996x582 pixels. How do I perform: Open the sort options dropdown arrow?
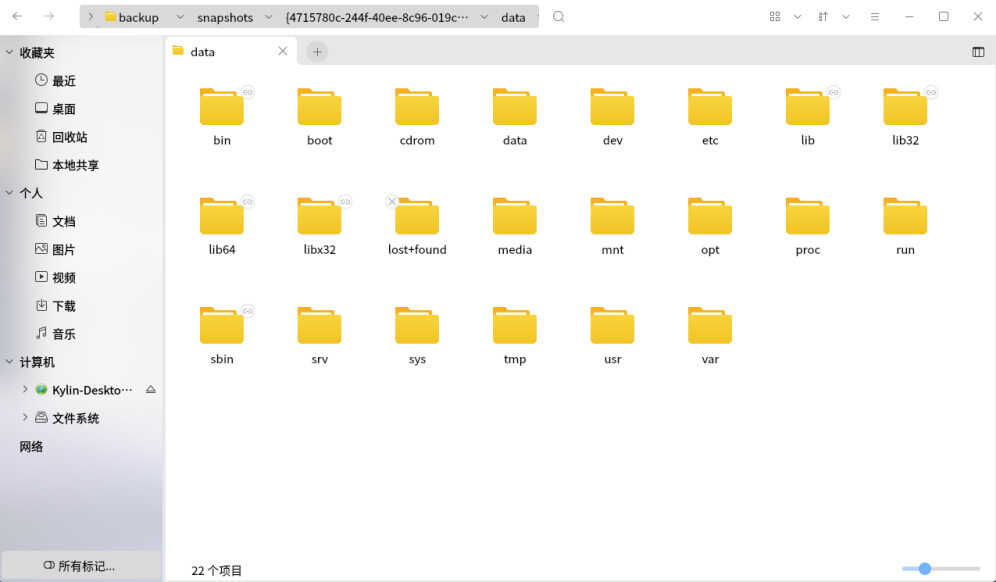tap(845, 17)
